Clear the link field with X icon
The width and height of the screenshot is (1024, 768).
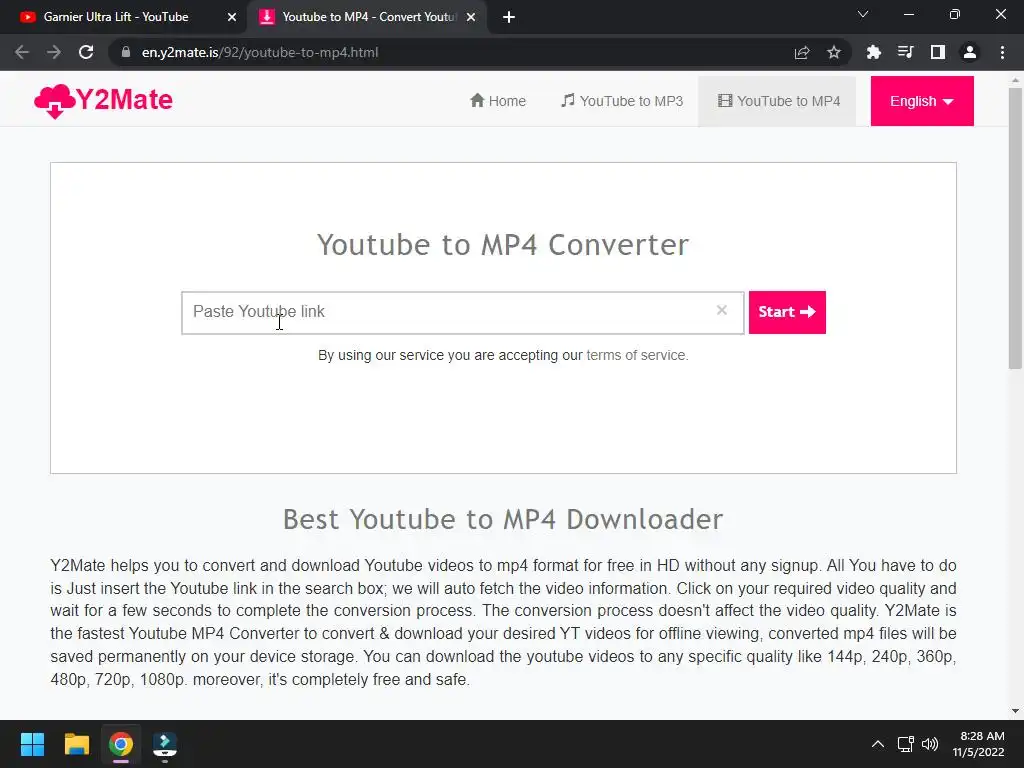click(722, 310)
